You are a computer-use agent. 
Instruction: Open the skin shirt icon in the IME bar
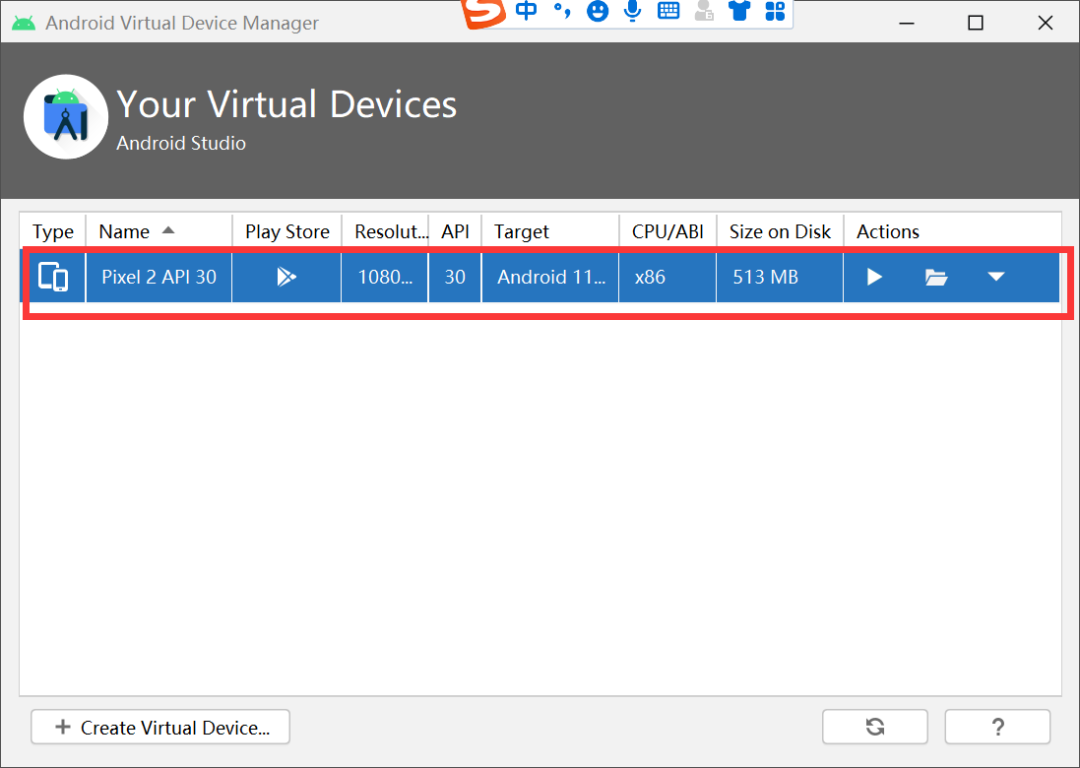[739, 10]
